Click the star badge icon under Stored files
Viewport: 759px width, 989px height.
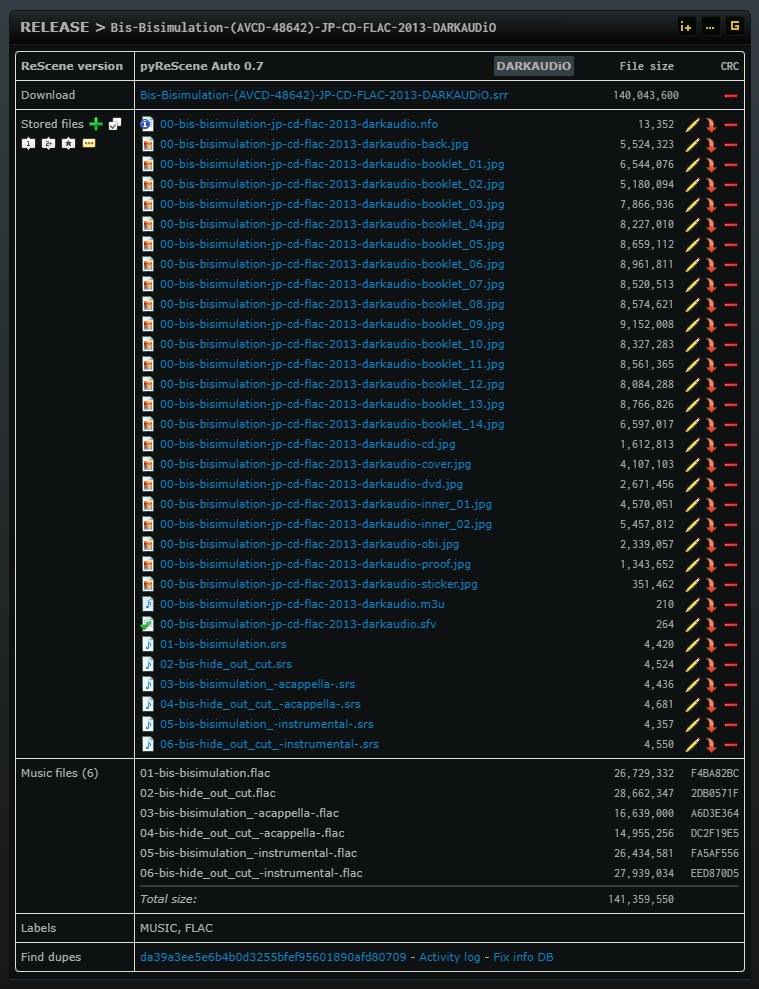69,144
